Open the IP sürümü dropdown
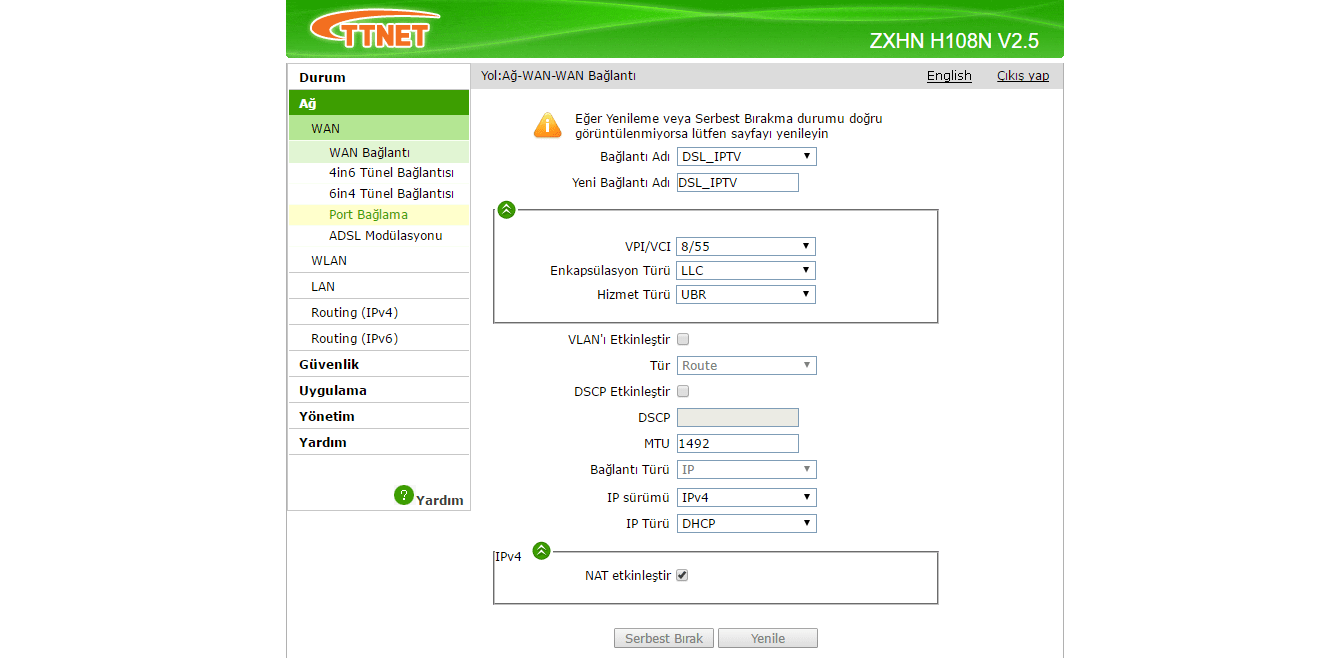The width and height of the screenshot is (1342, 658). (747, 498)
